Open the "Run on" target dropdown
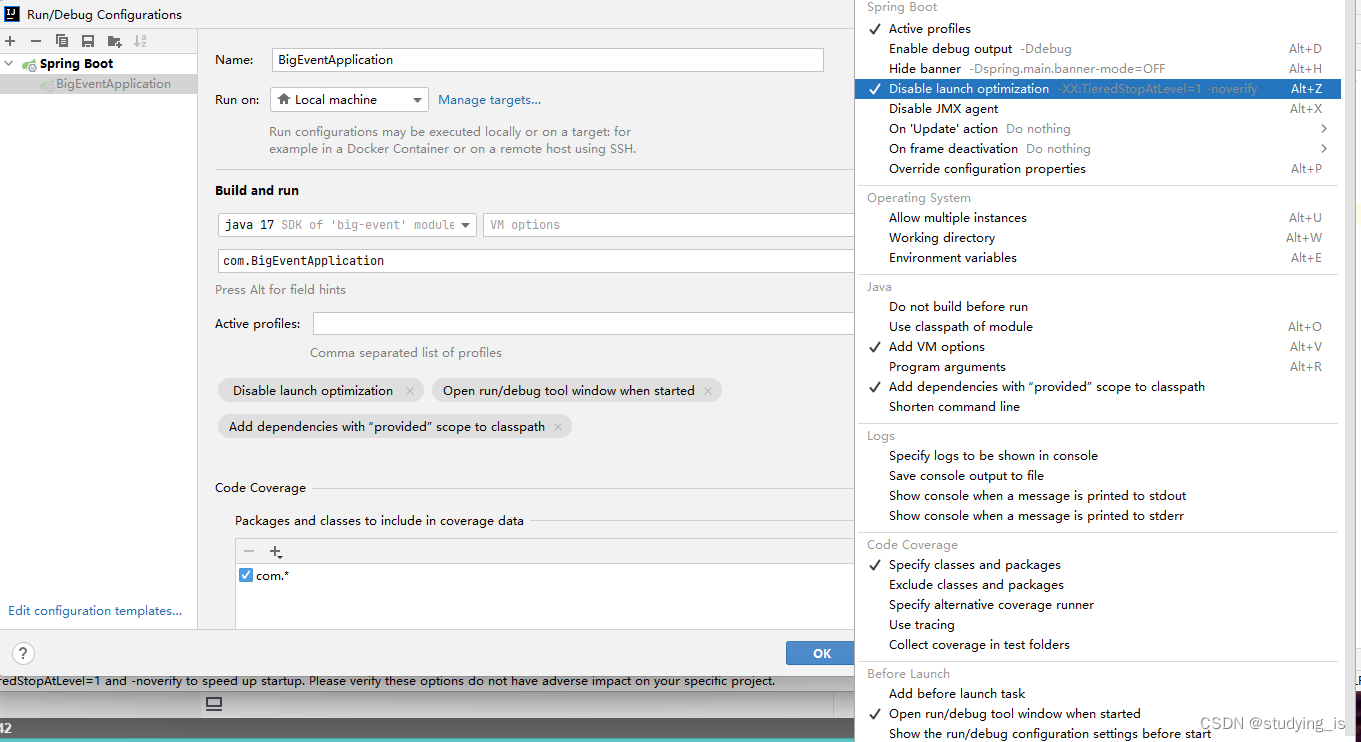This screenshot has height=742, width=1361. (x=420, y=99)
